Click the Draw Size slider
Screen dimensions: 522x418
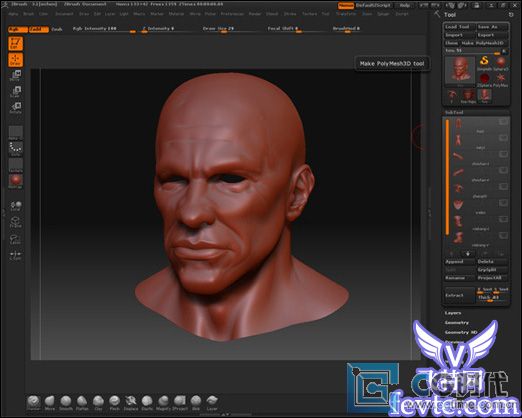pyautogui.click(x=227, y=29)
